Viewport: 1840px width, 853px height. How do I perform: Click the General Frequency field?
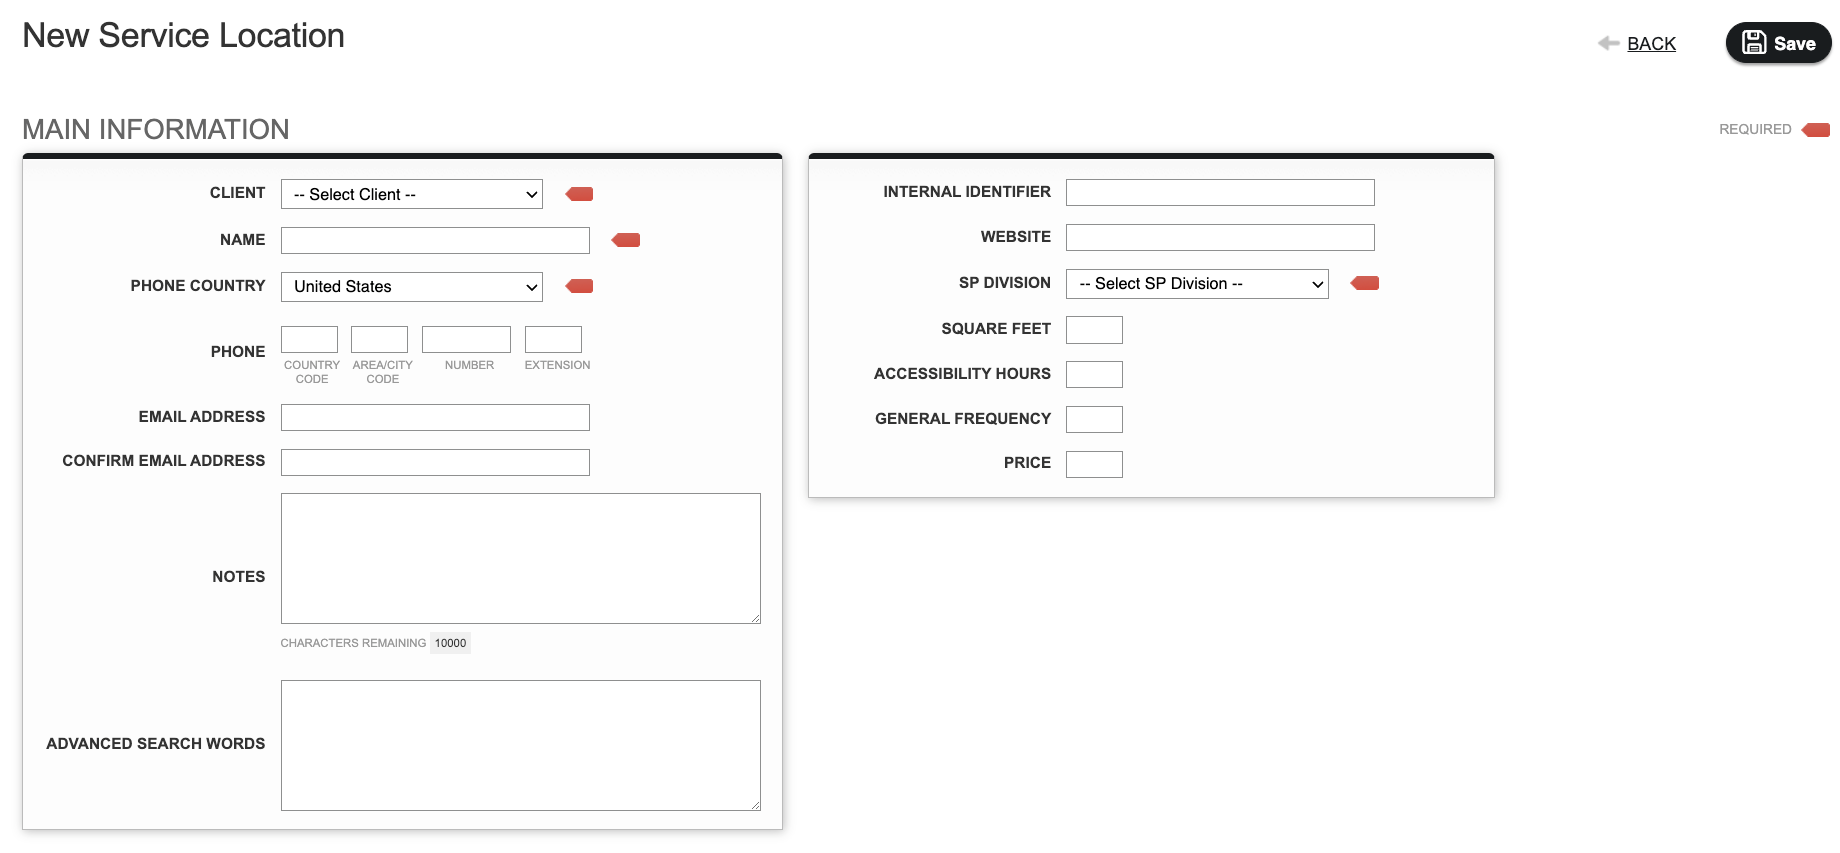click(1094, 419)
